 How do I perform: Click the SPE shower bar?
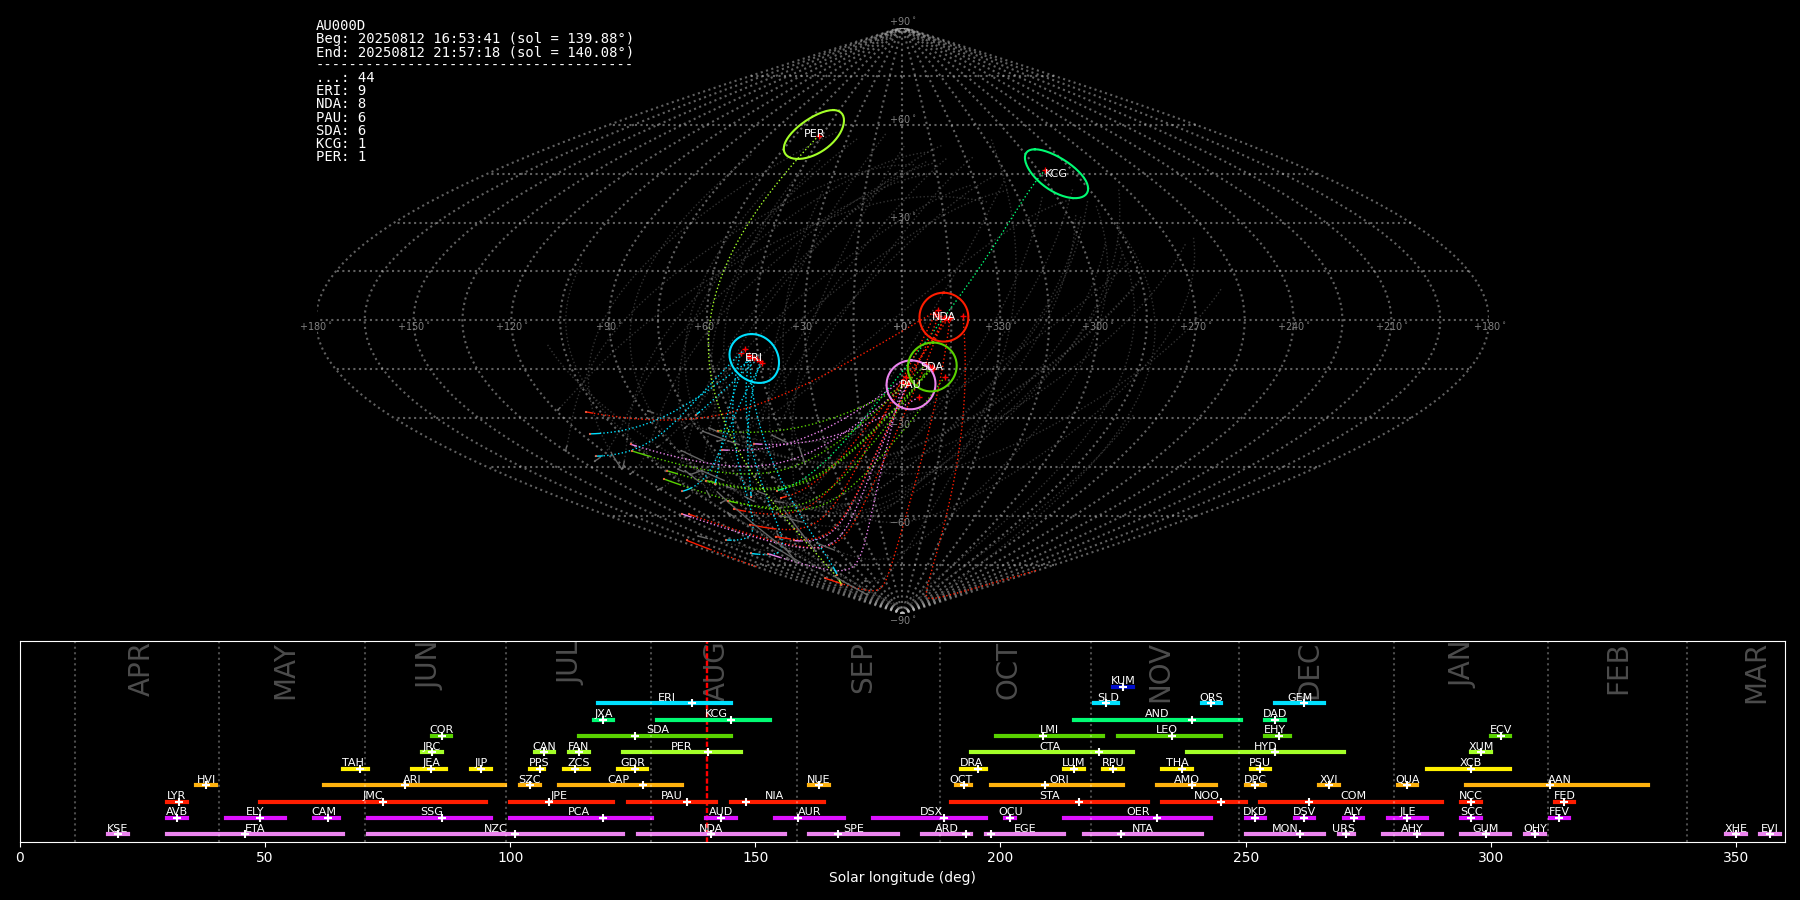pyautogui.click(x=853, y=834)
